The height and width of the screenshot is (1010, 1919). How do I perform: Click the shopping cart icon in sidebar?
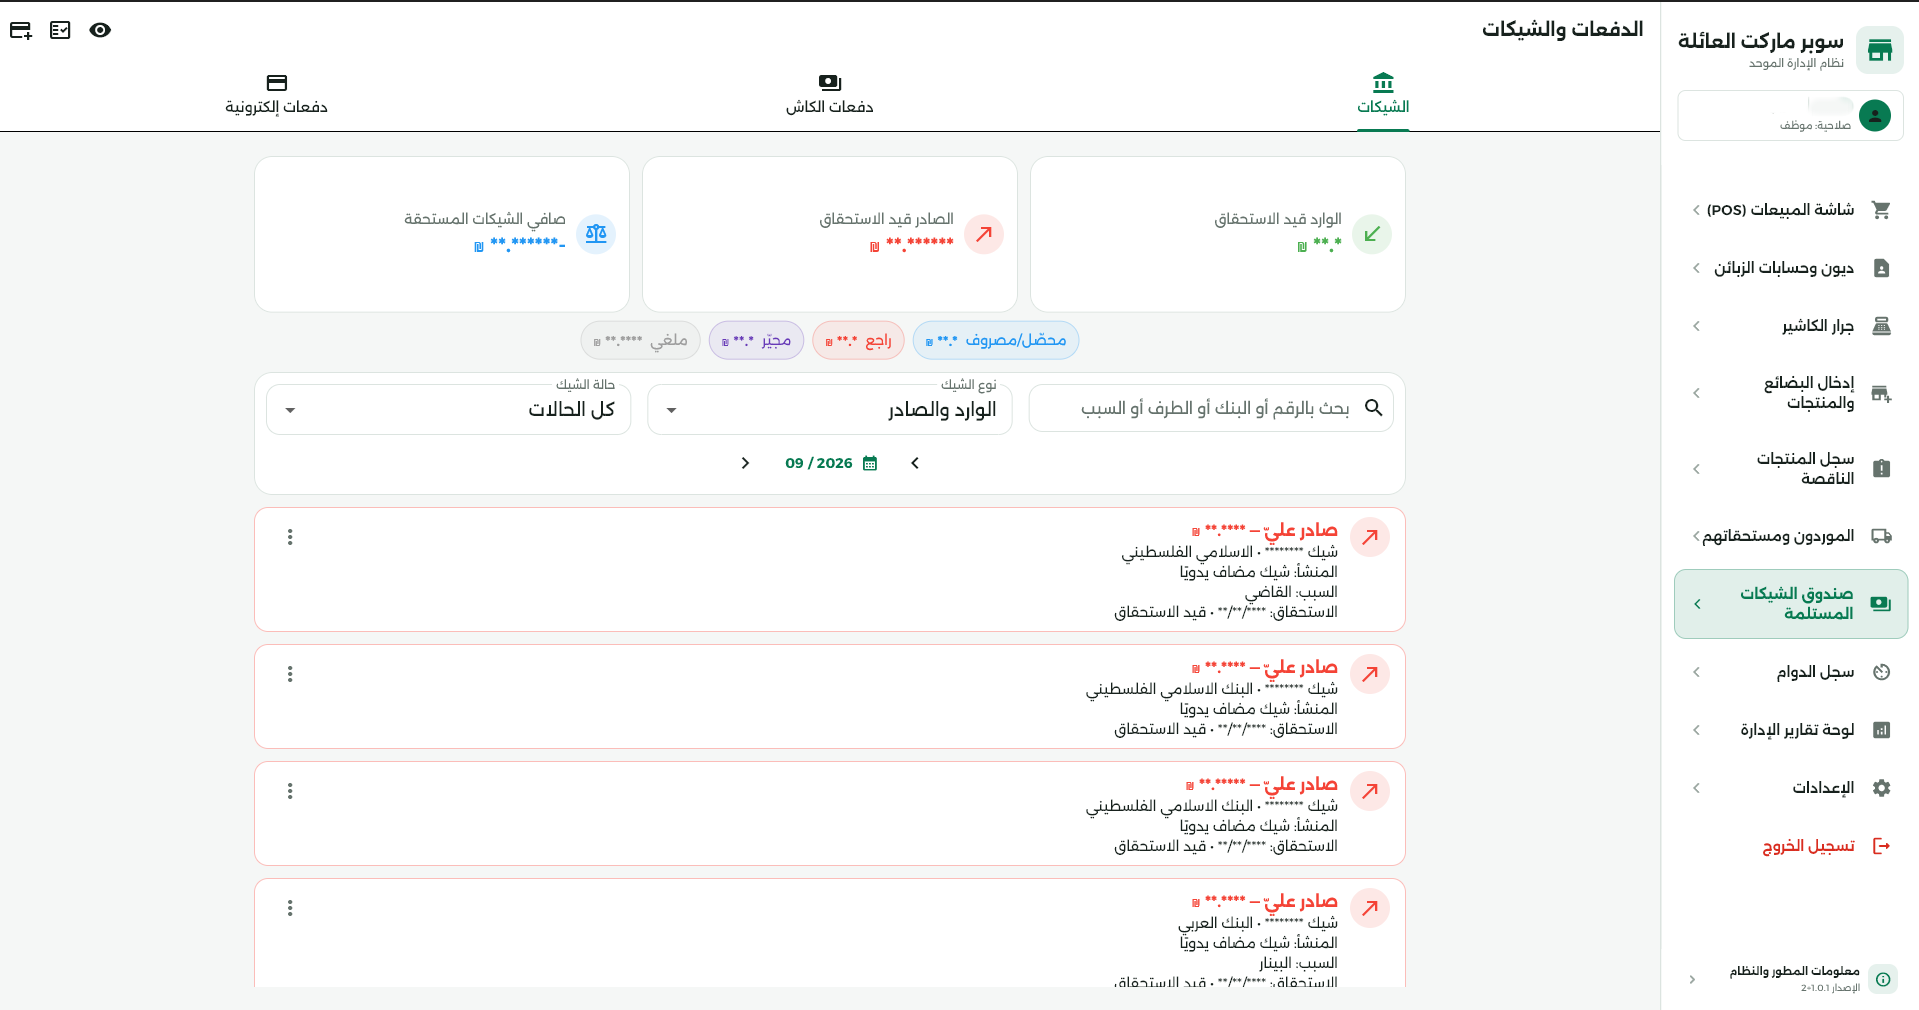click(1881, 210)
